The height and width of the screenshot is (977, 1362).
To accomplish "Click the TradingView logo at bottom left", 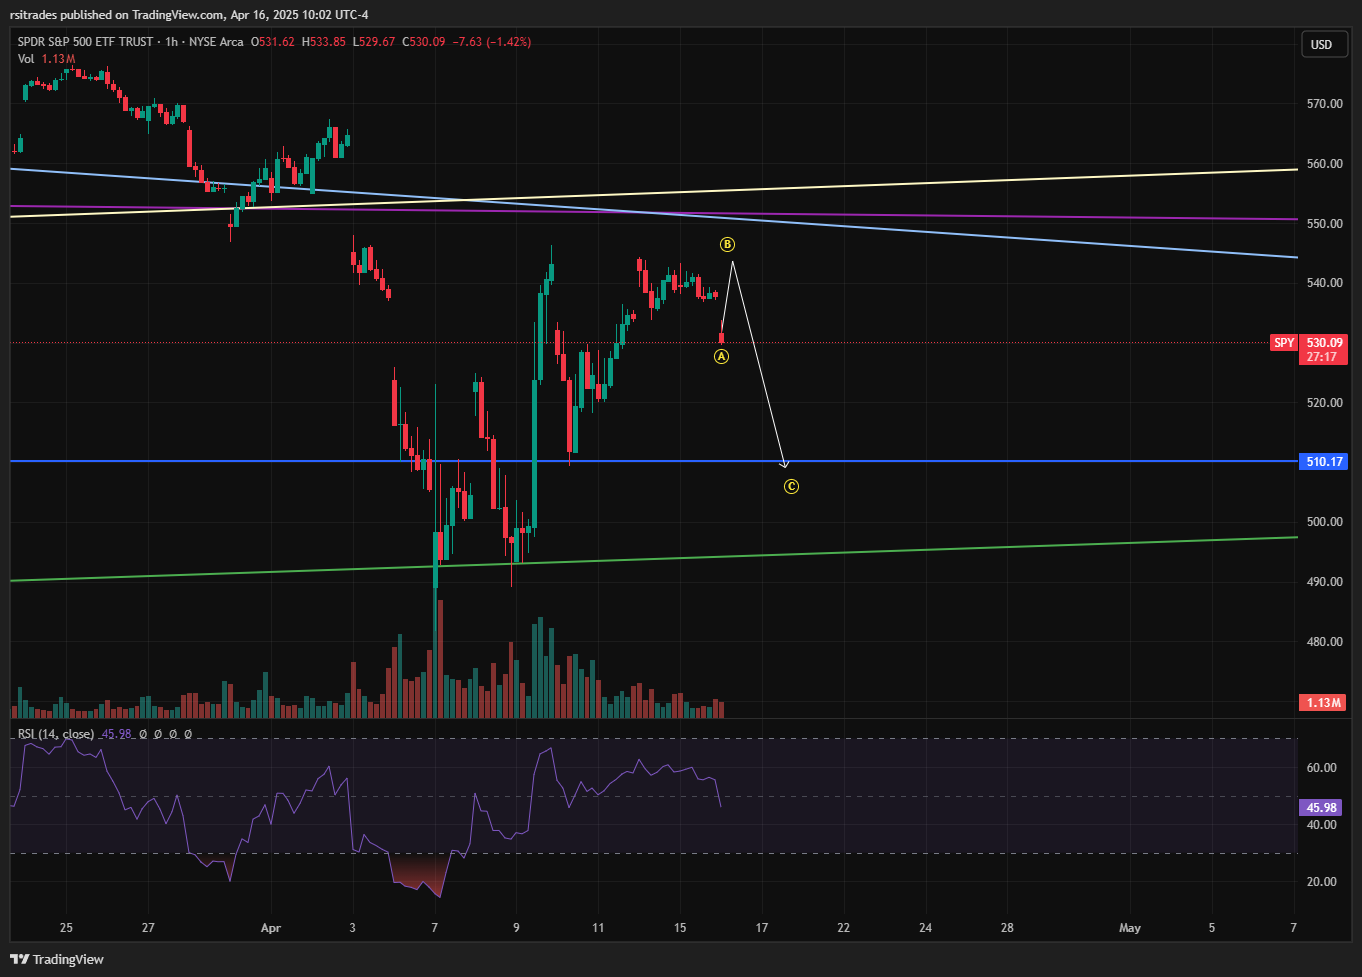I will 58,959.
